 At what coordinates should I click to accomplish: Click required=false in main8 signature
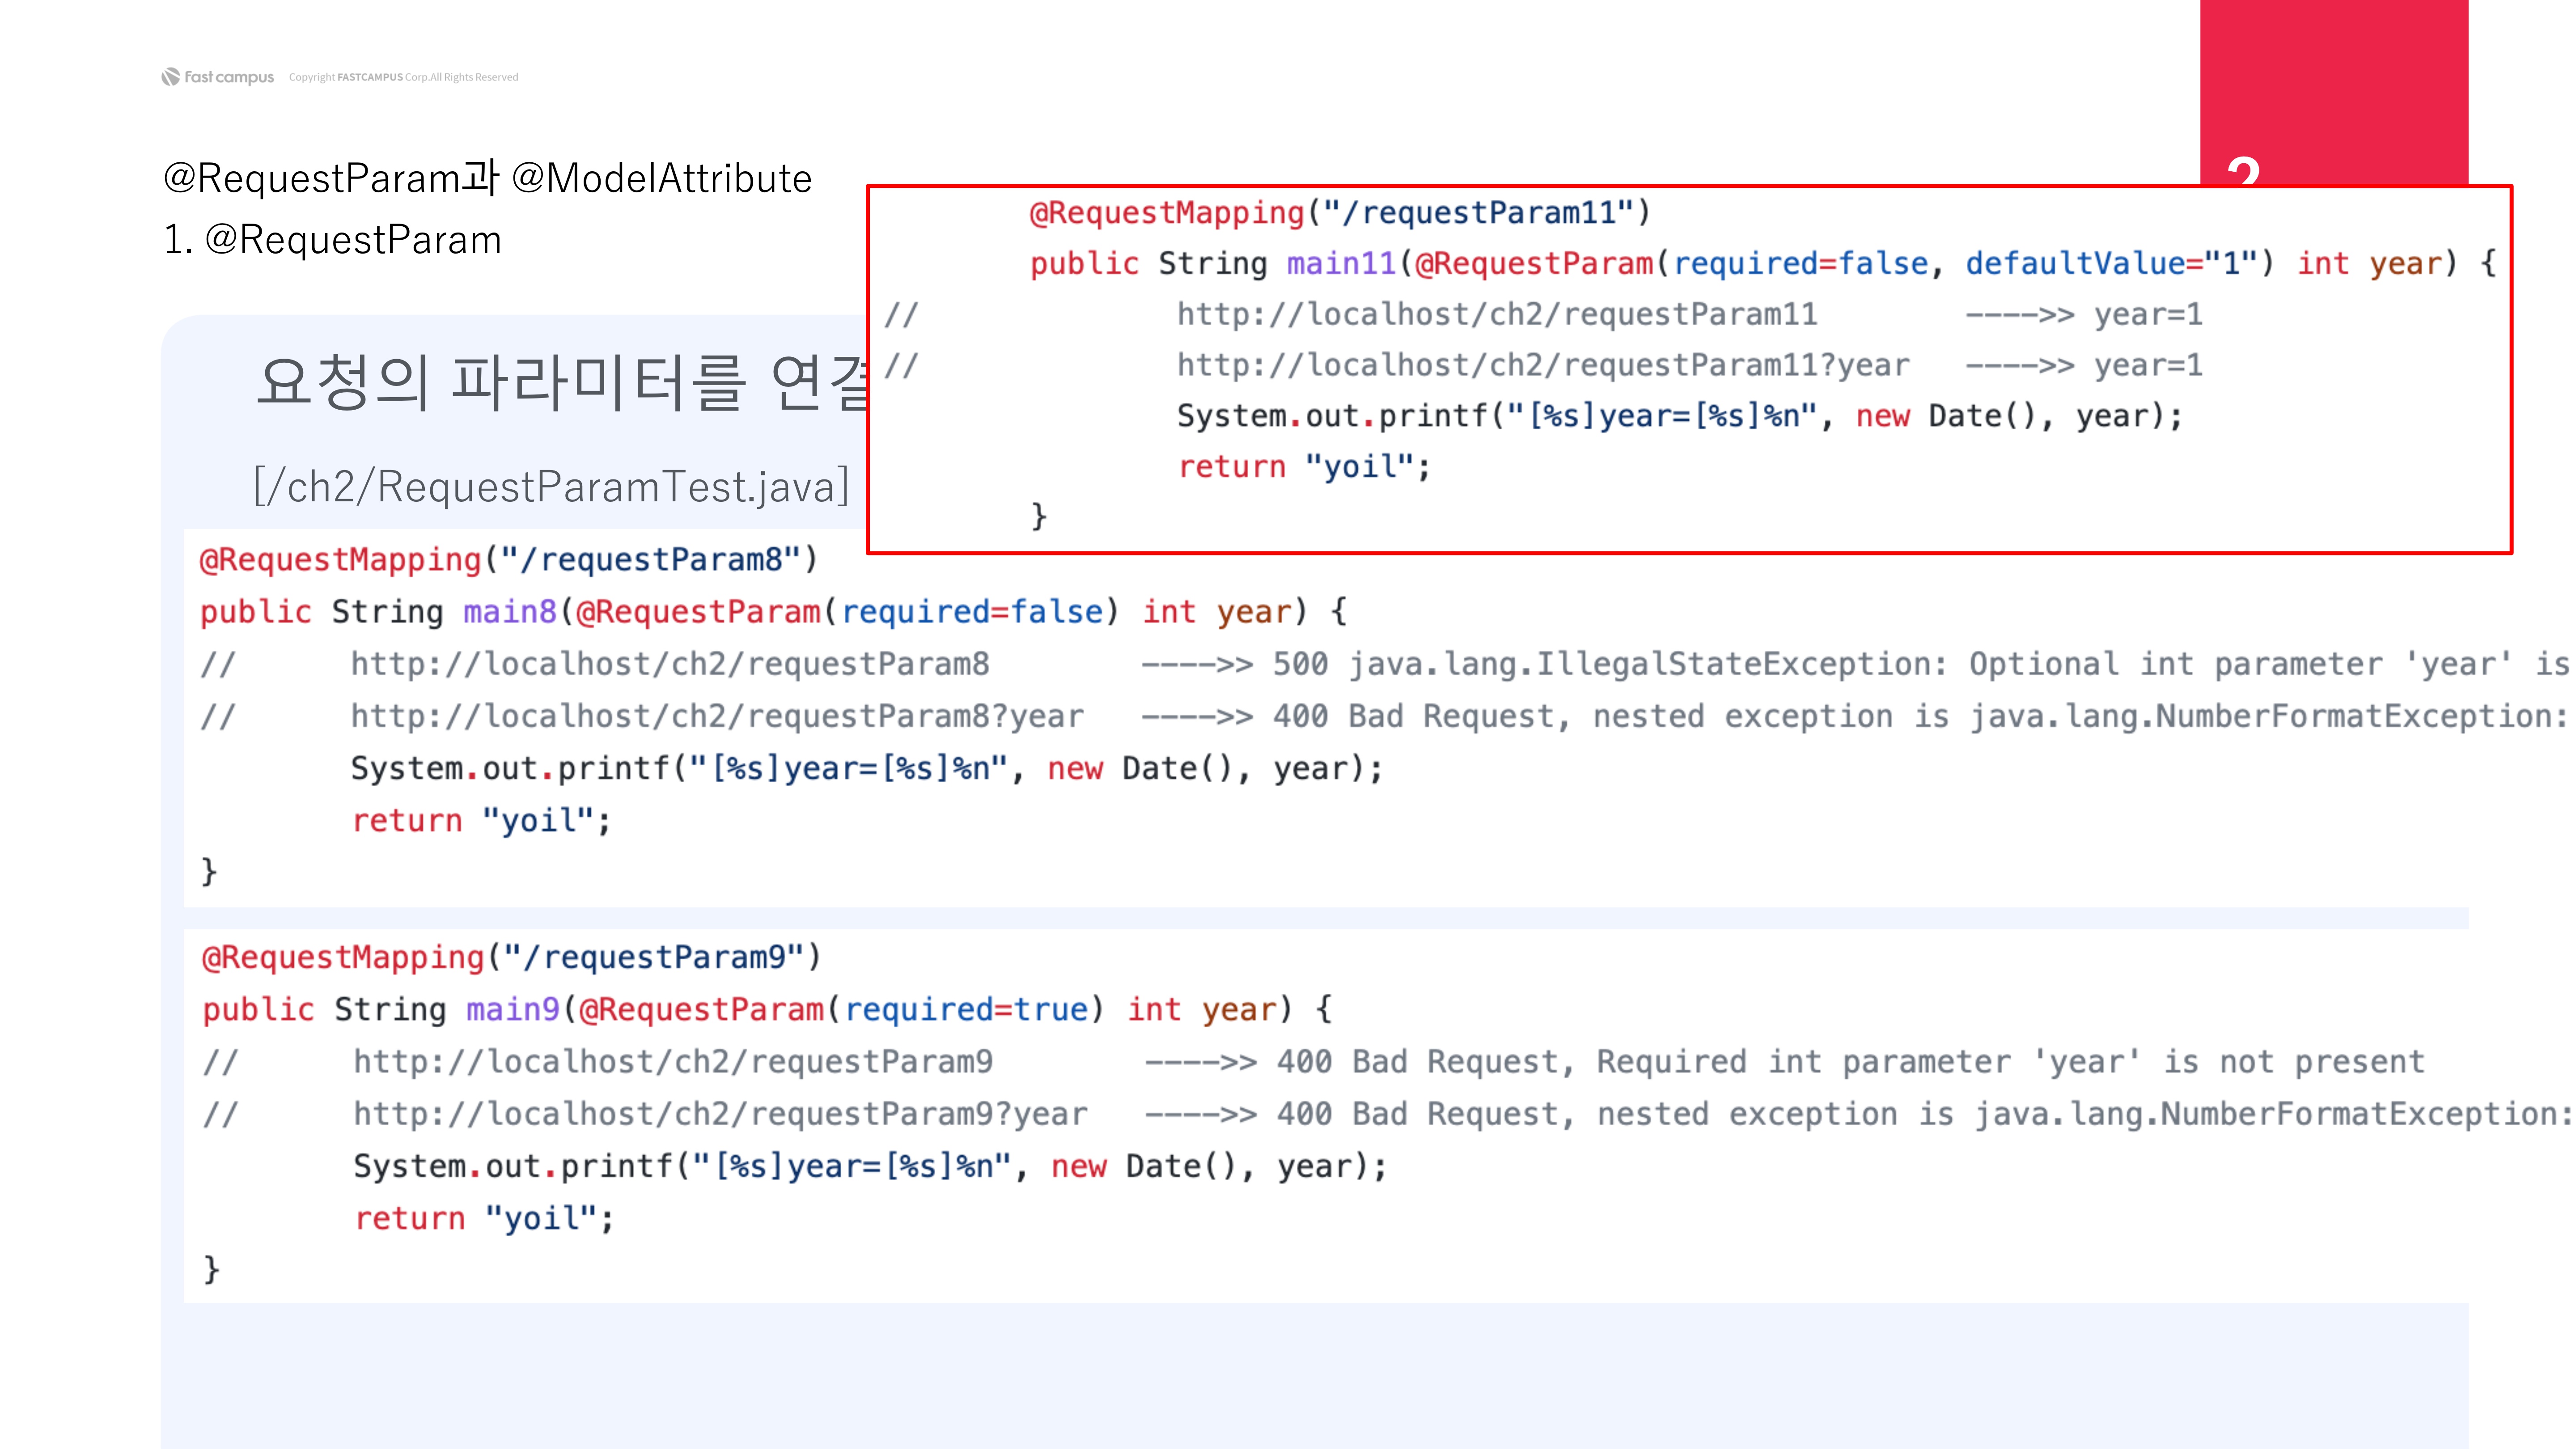971,612
